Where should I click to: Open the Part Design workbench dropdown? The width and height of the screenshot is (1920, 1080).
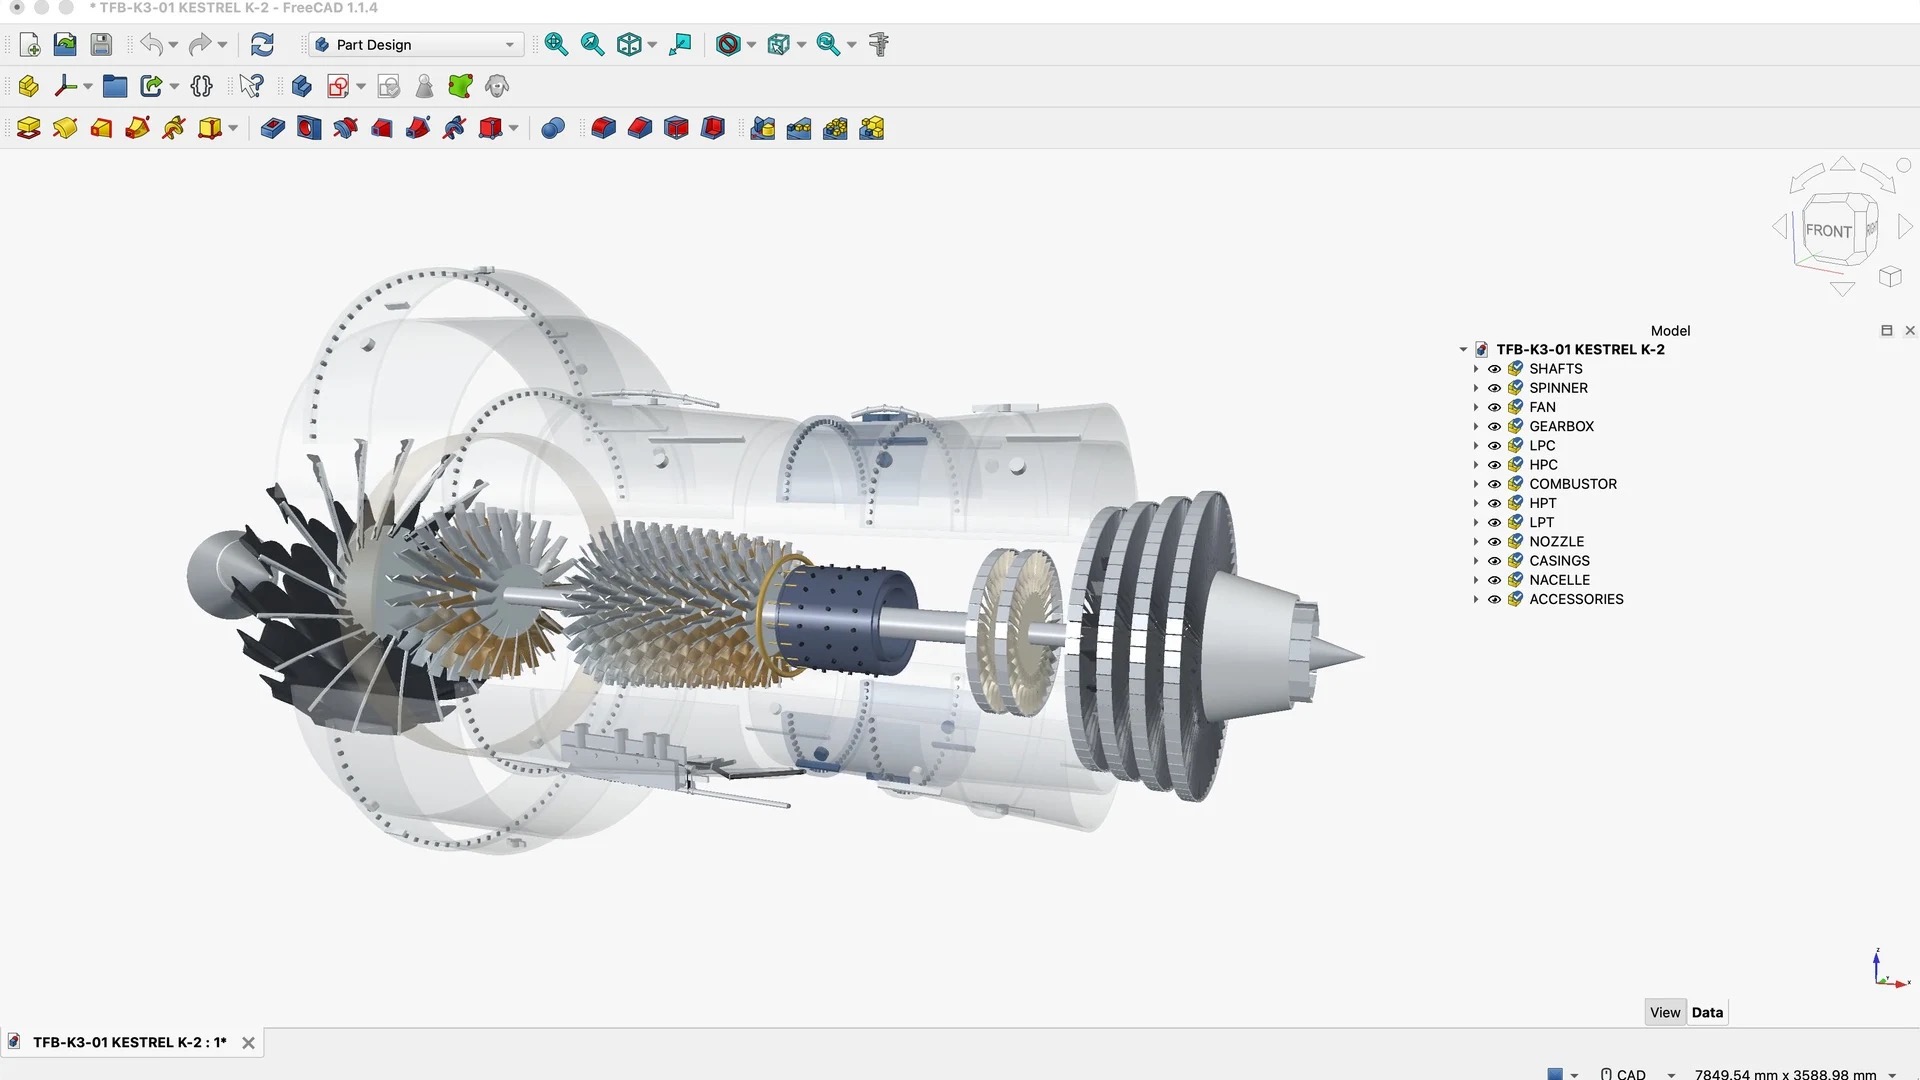[417, 45]
